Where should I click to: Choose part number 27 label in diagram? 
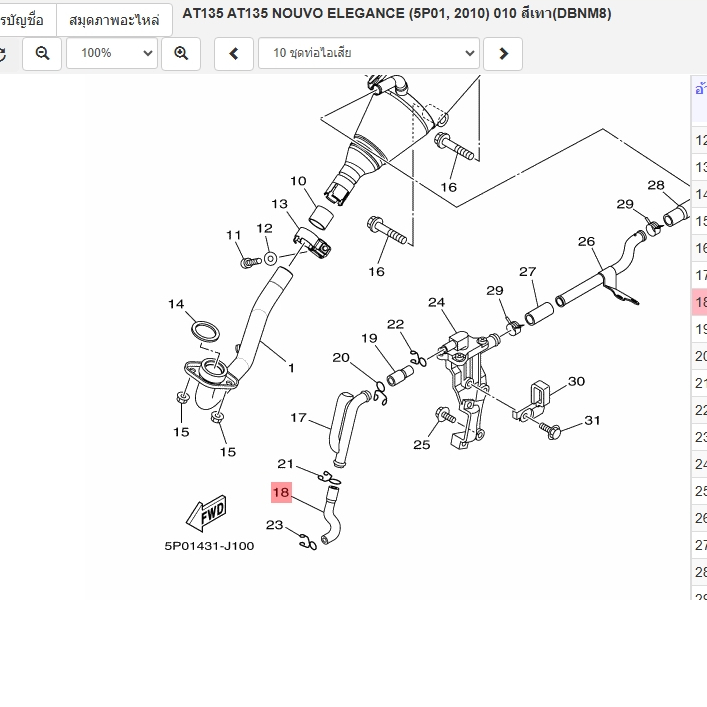pyautogui.click(x=527, y=271)
